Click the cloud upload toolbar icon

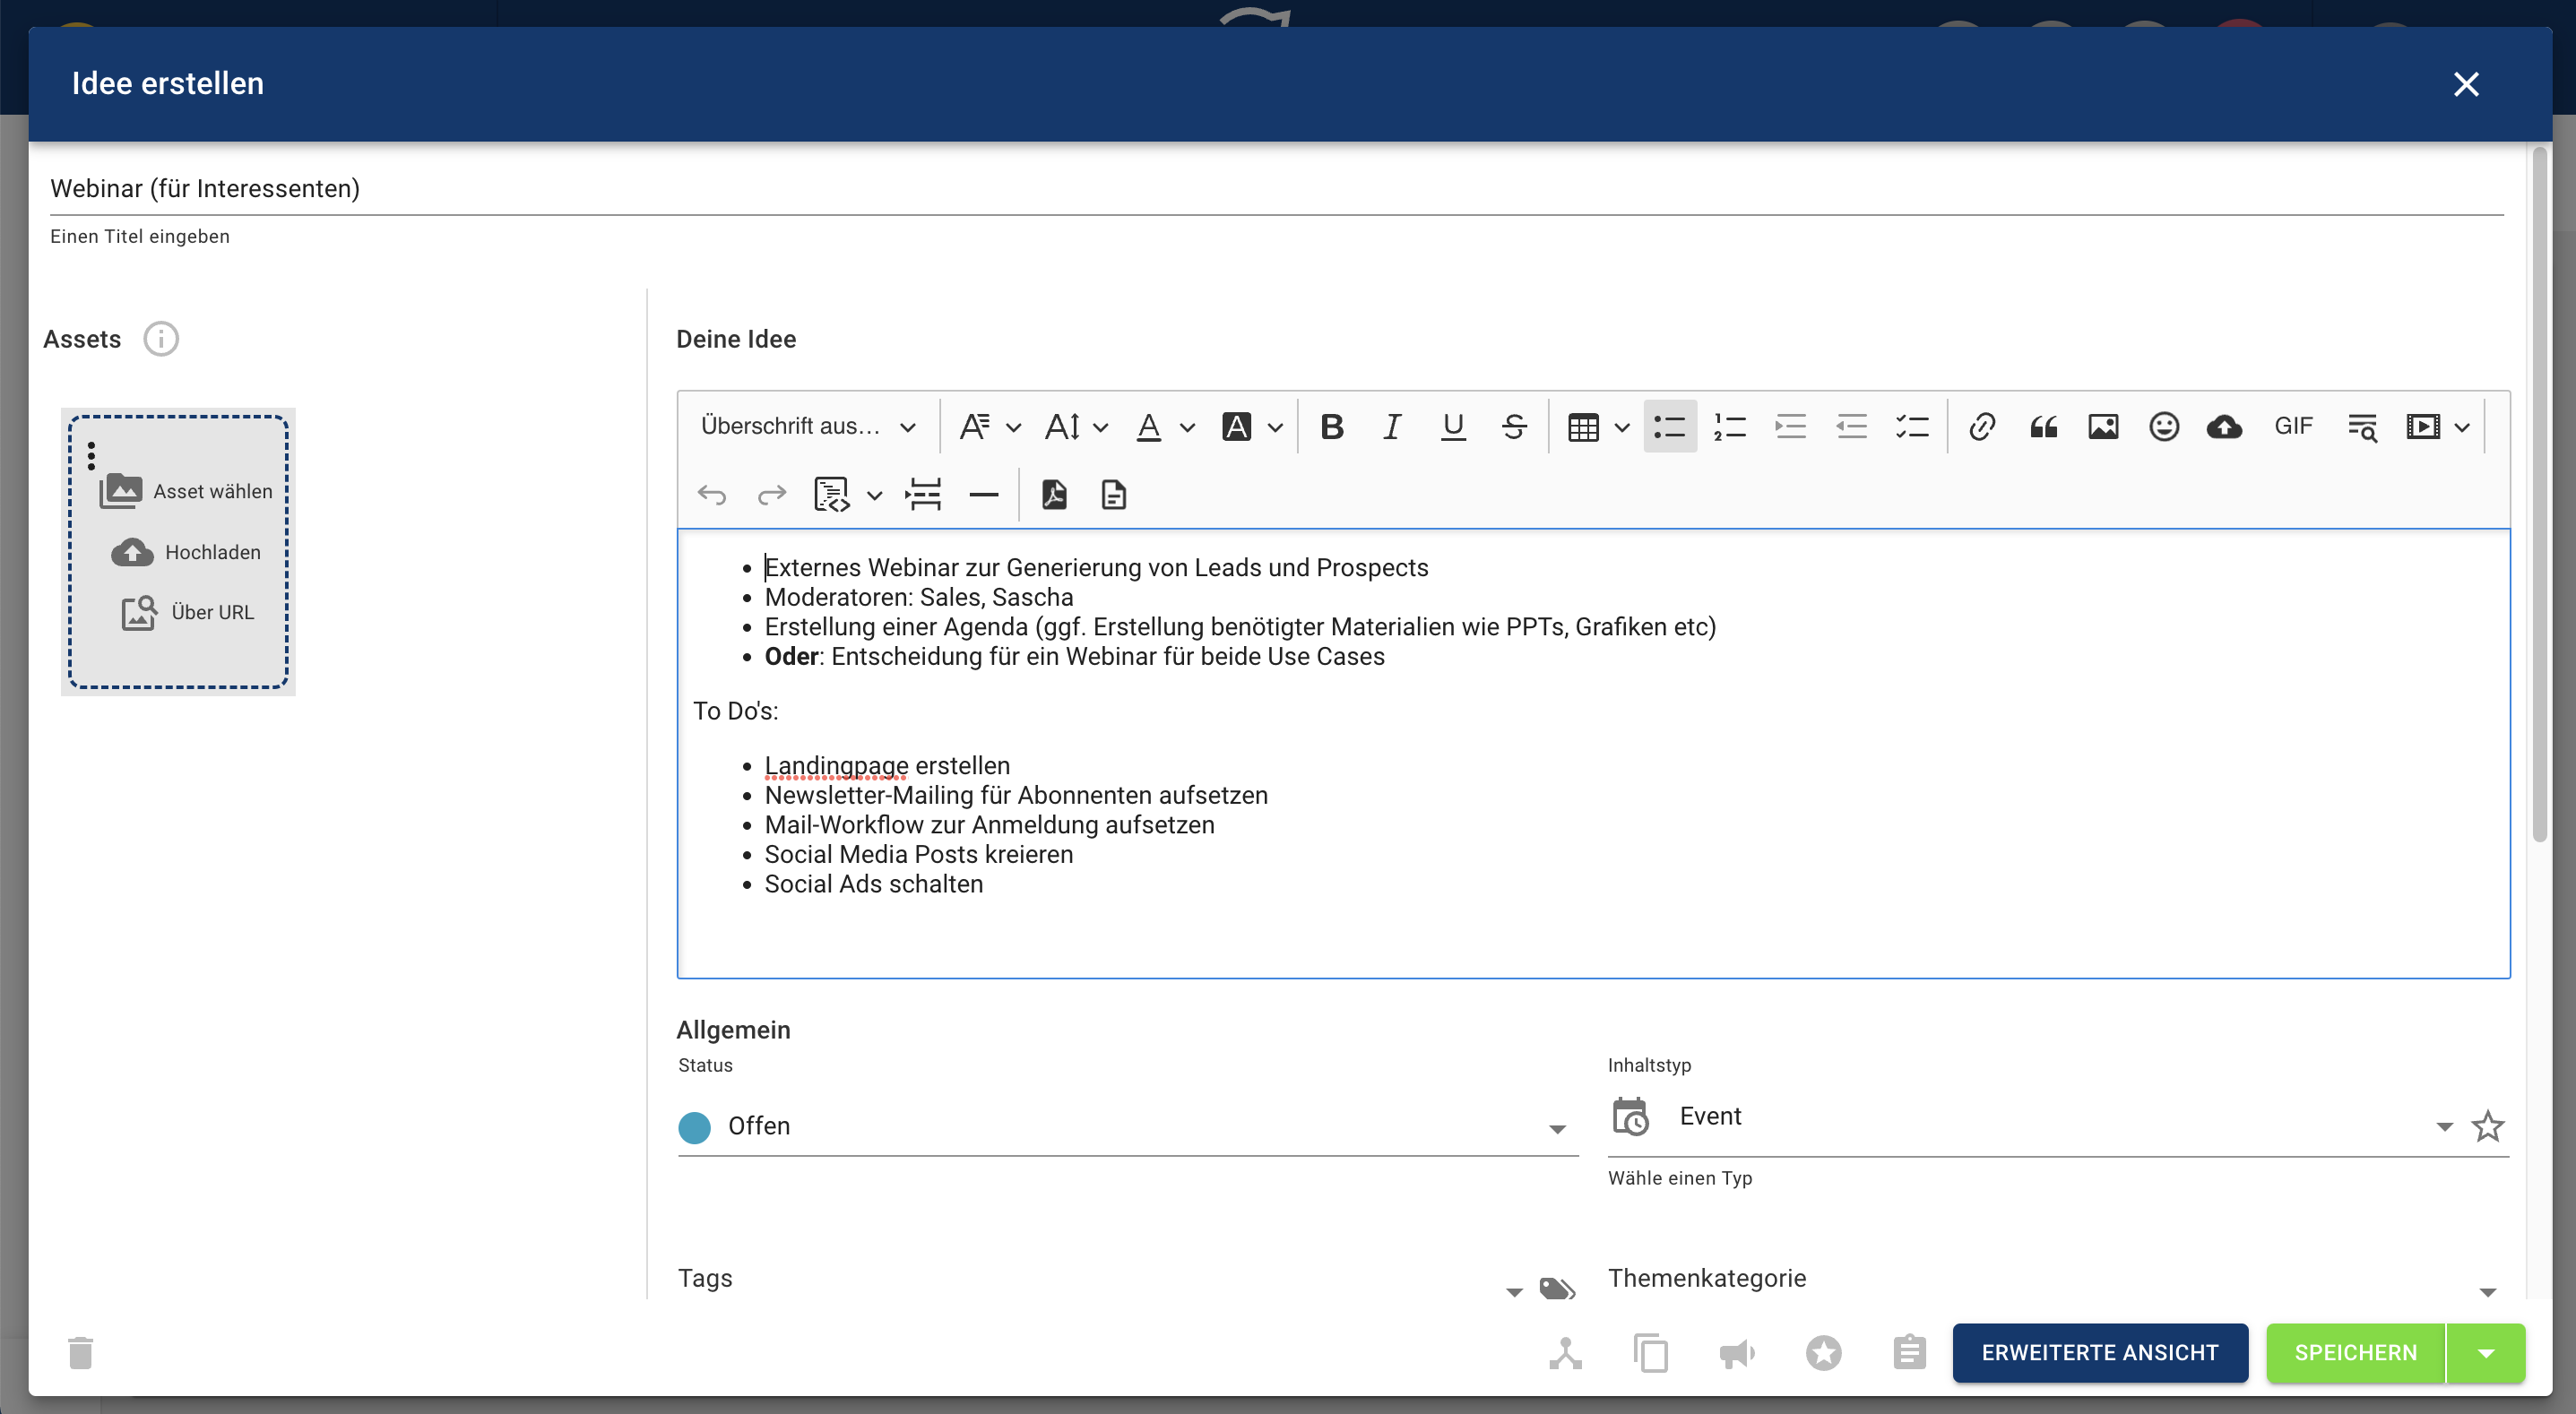coord(2224,427)
